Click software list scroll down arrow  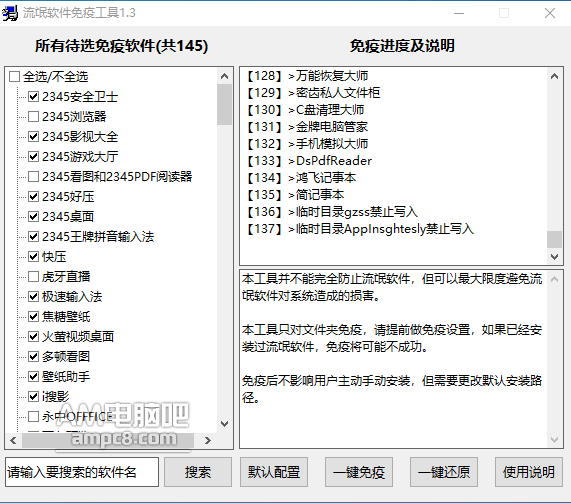coord(224,424)
